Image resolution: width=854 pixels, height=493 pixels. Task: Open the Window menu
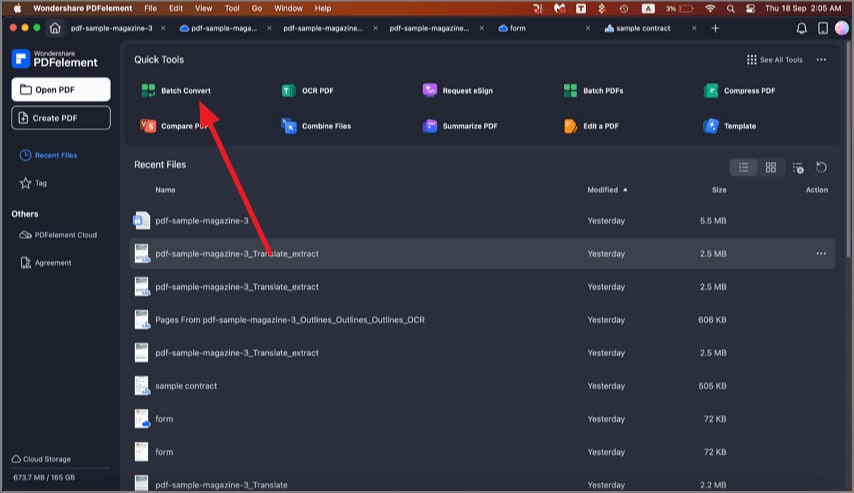pyautogui.click(x=288, y=8)
